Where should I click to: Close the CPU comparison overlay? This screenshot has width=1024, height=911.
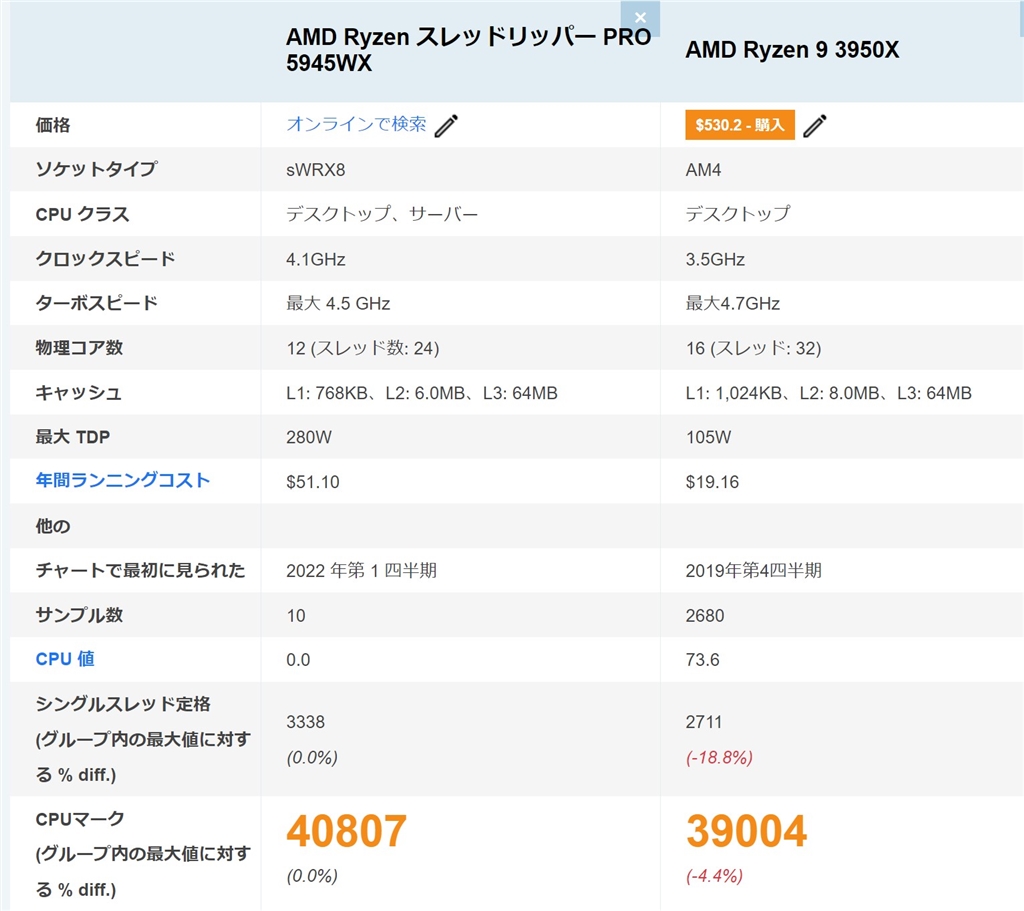click(x=640, y=17)
